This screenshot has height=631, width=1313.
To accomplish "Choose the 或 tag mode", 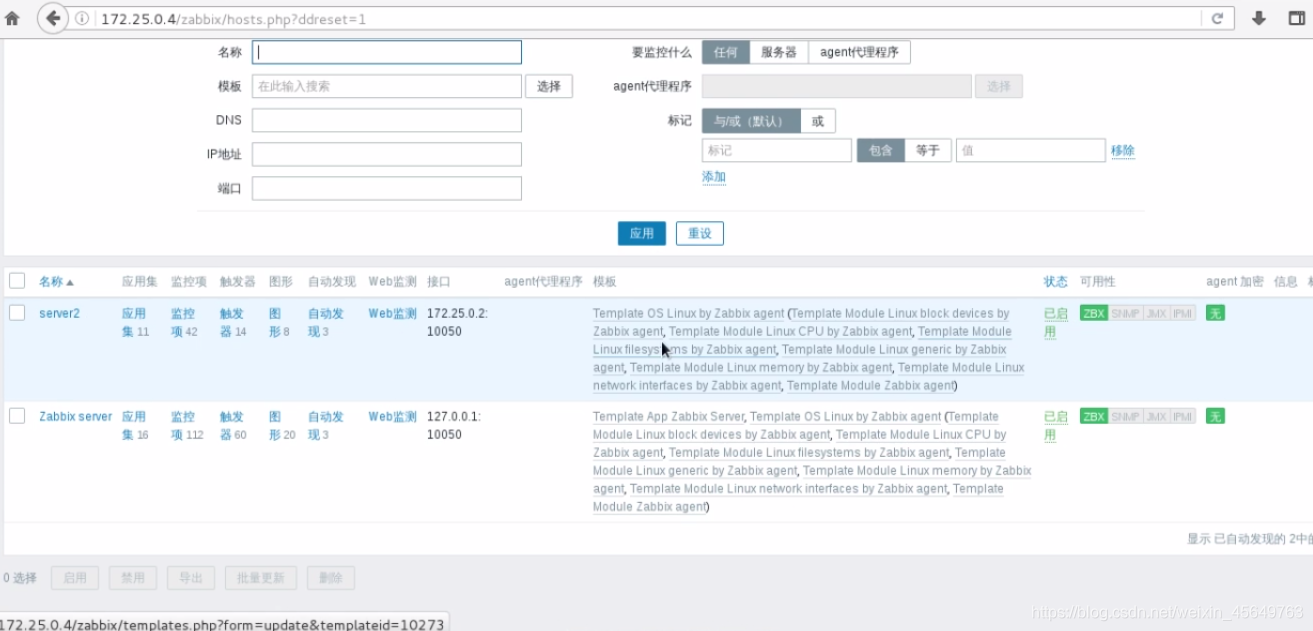I will pos(818,121).
